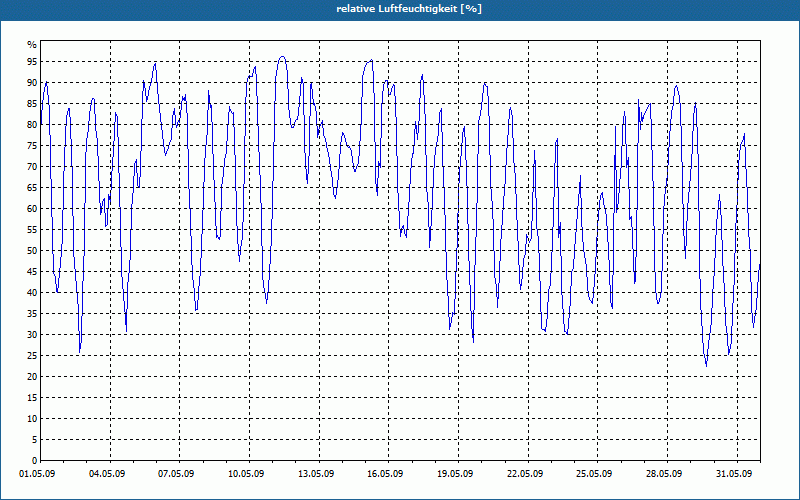Click the 90 value on the y-axis
Image resolution: width=800 pixels, height=500 pixels.
click(32, 83)
